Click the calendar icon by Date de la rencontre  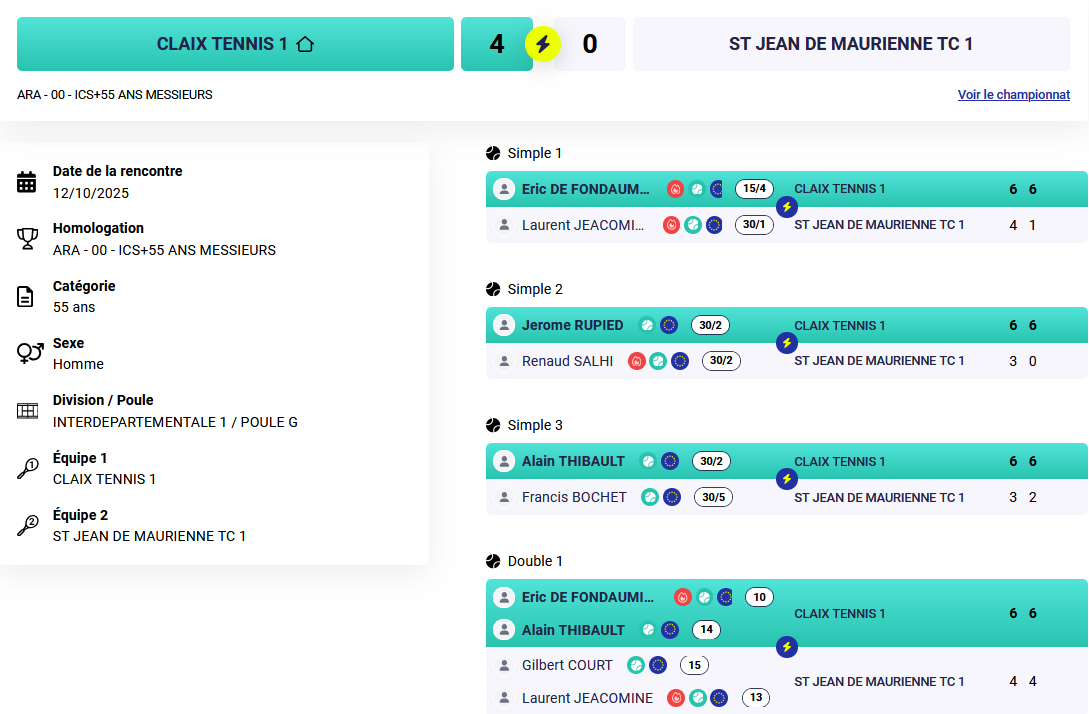[27, 182]
